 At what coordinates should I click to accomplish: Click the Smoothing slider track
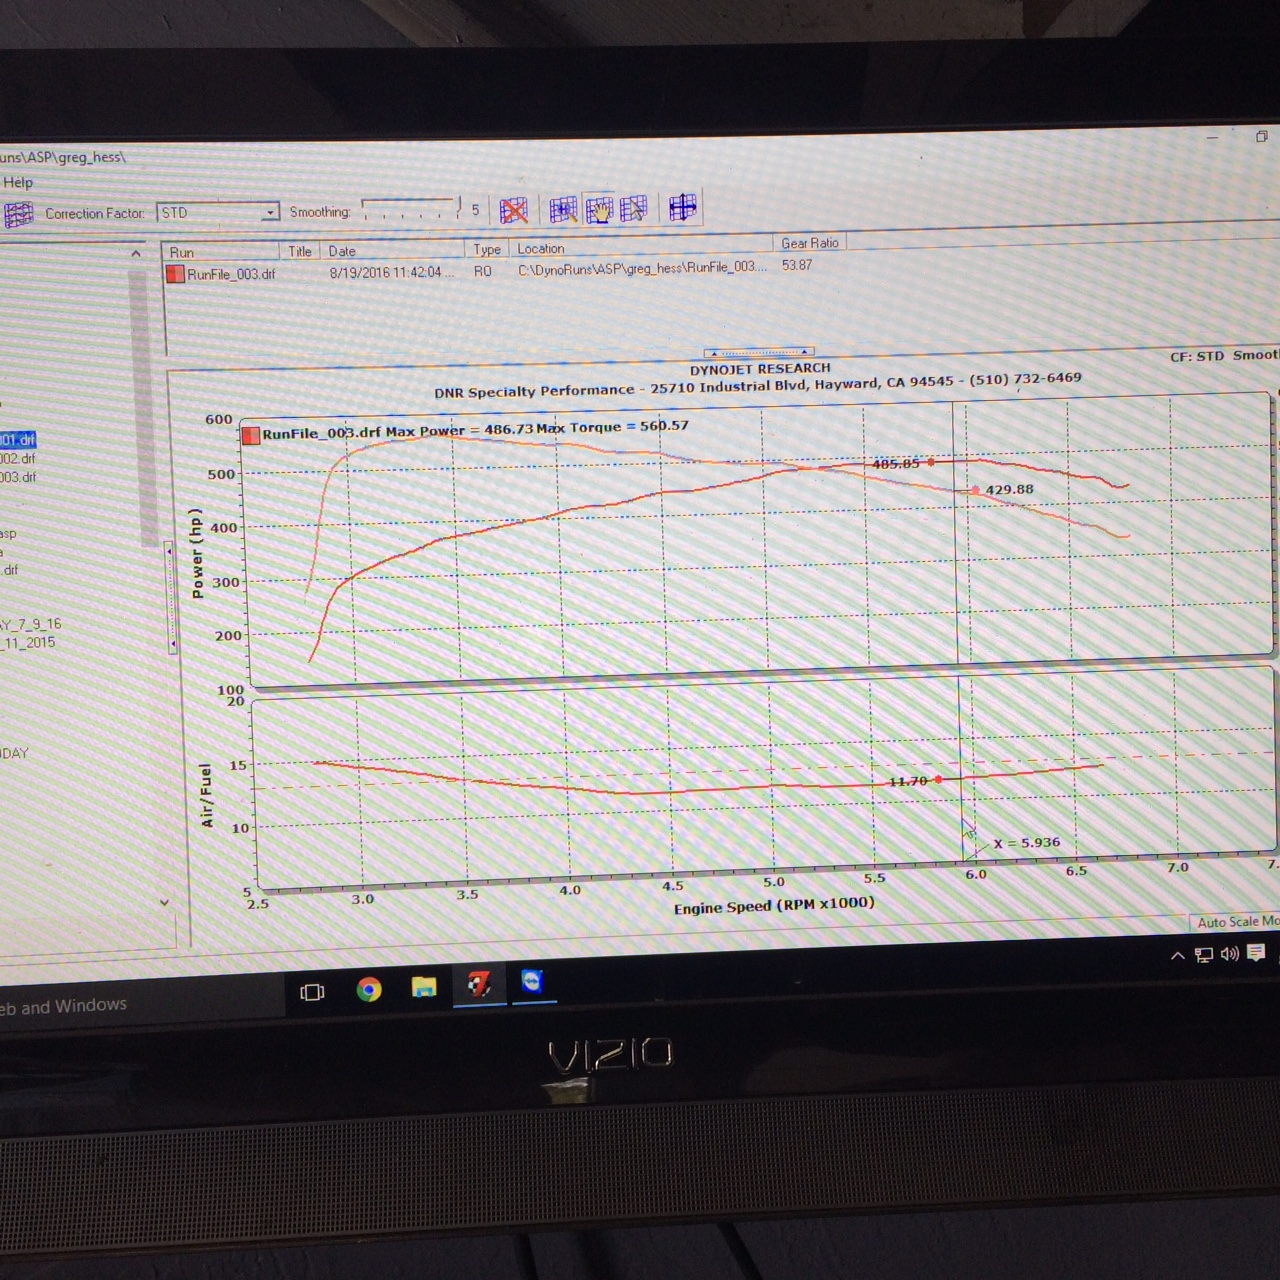[x=409, y=209]
